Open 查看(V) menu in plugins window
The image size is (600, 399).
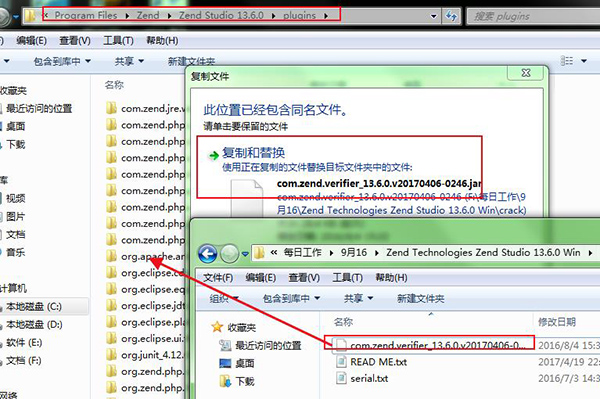(75, 41)
